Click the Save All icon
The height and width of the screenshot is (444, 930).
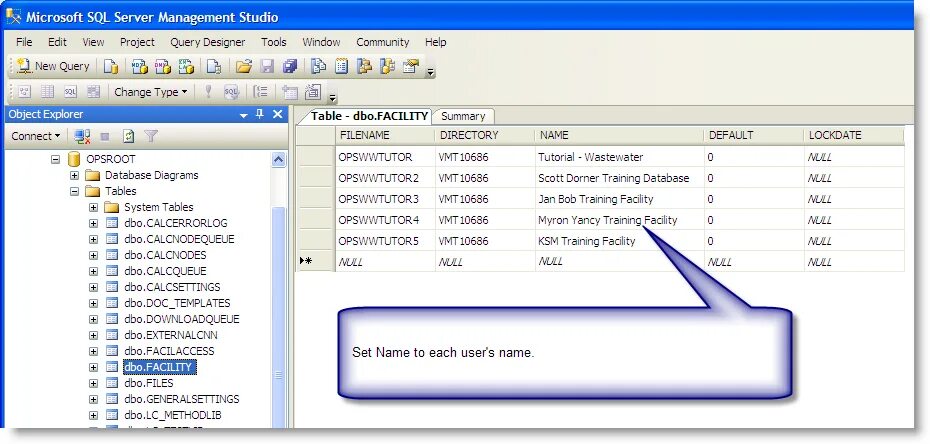point(290,66)
